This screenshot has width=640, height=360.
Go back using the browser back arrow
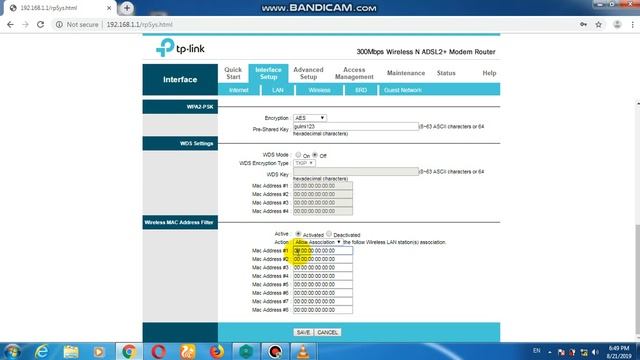[x=10, y=24]
